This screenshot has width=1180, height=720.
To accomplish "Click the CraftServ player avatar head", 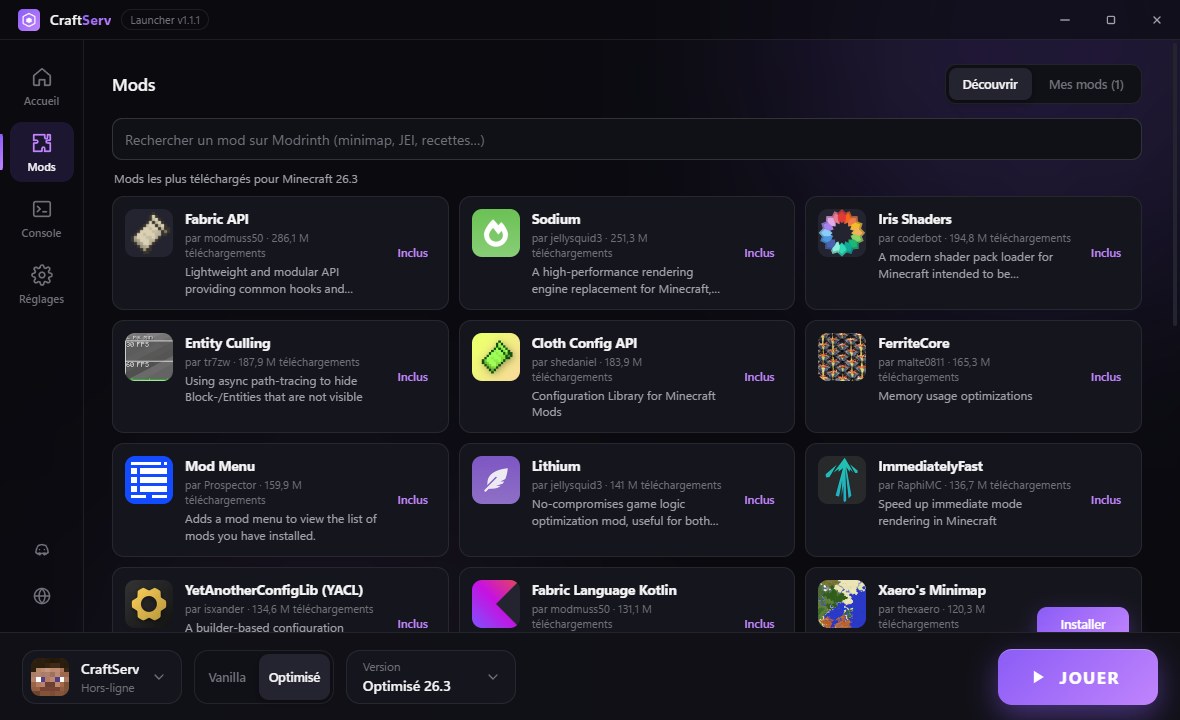I will 50,677.
